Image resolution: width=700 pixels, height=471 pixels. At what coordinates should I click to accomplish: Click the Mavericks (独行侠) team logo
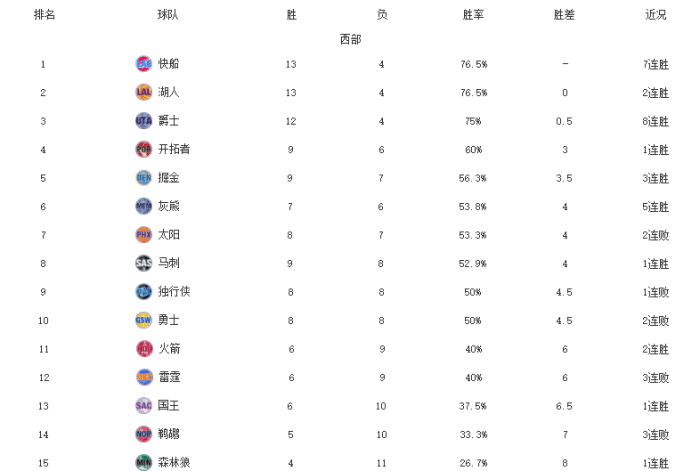coord(144,292)
